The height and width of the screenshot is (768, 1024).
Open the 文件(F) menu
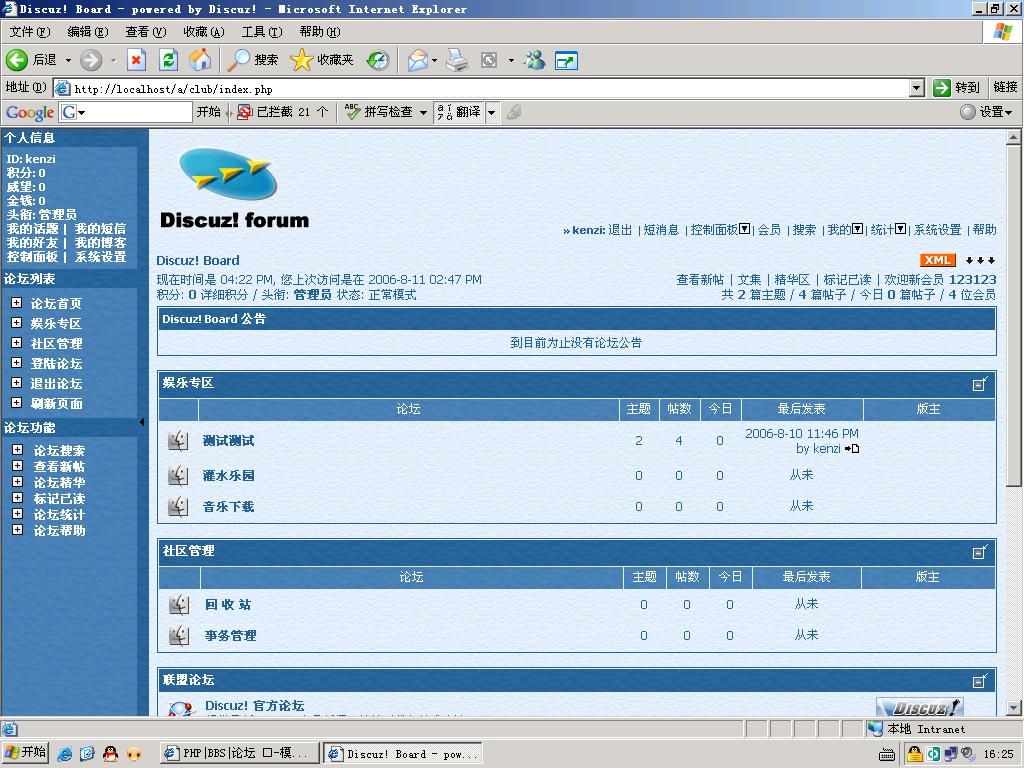click(x=30, y=31)
